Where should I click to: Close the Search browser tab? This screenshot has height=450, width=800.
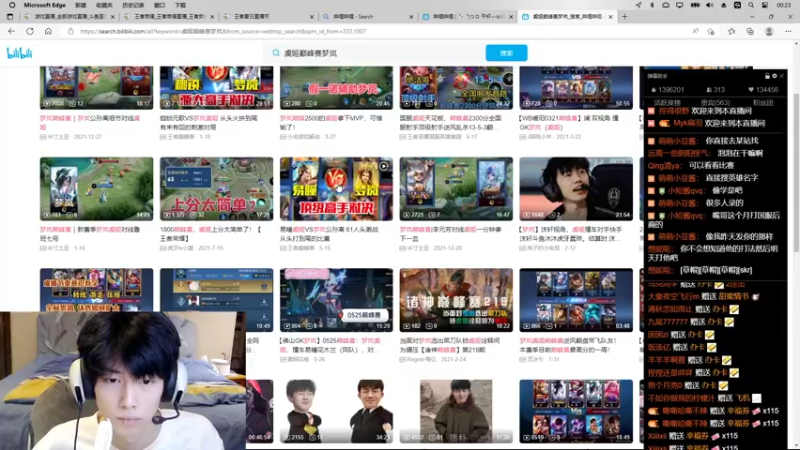[x=411, y=16]
